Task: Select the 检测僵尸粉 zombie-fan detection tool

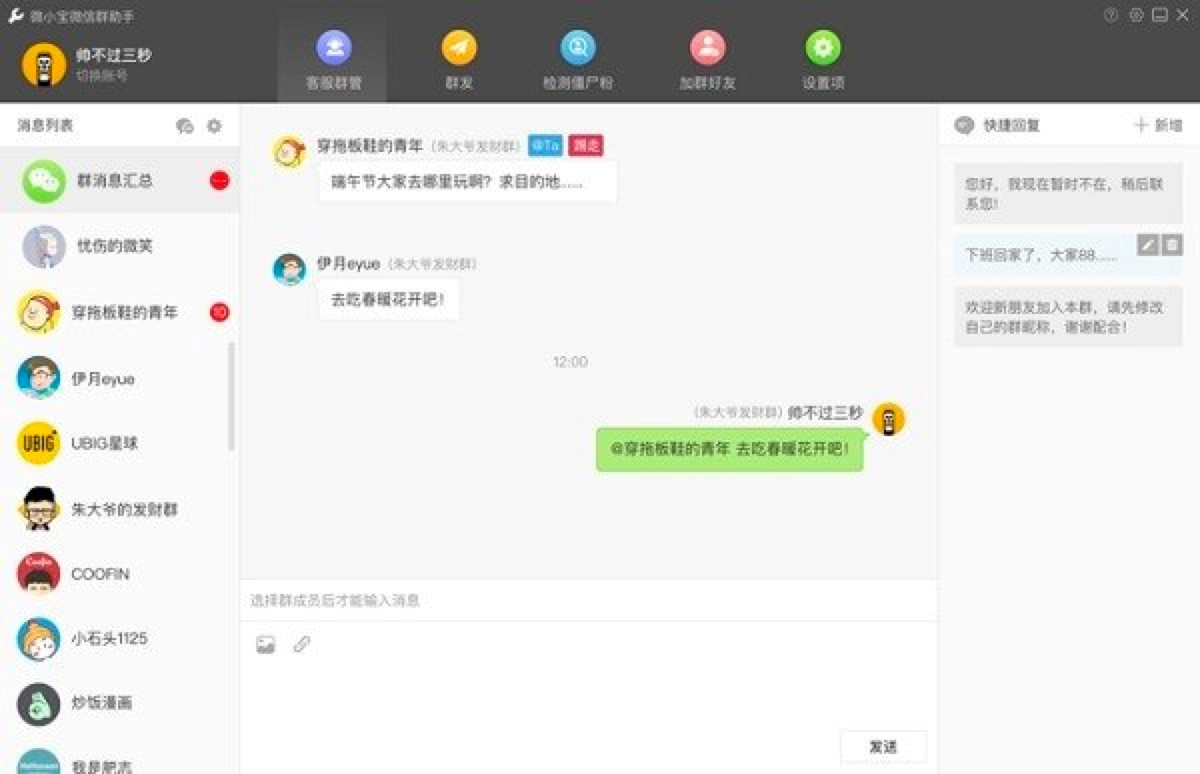Action: click(576, 57)
